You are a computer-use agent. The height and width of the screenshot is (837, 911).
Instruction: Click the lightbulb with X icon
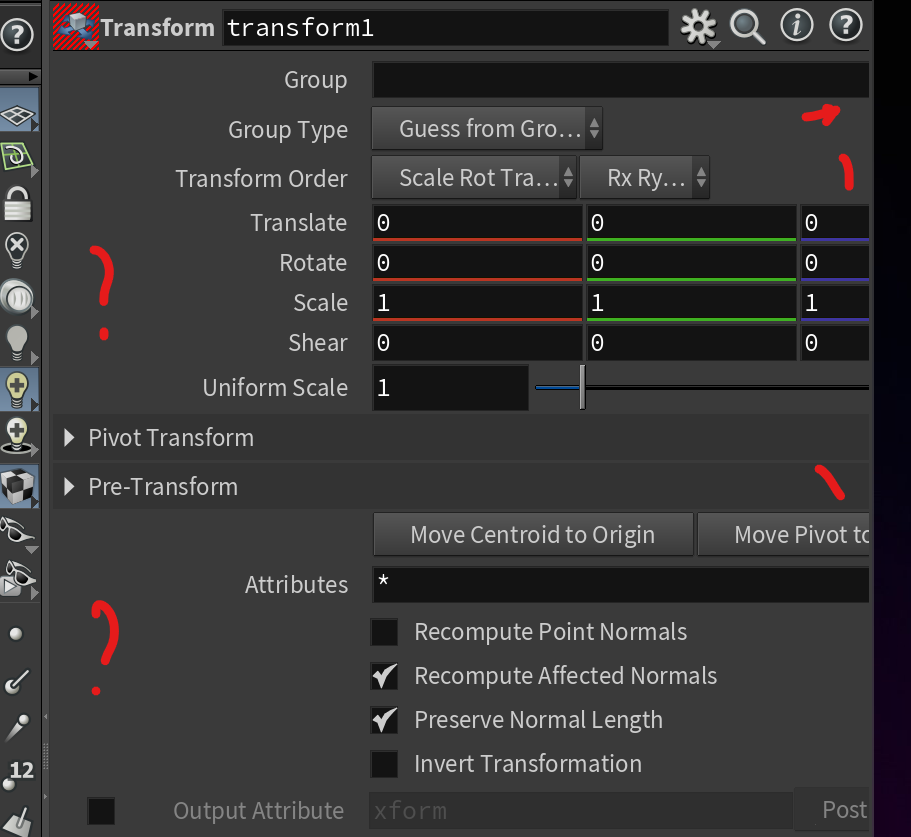(17, 250)
